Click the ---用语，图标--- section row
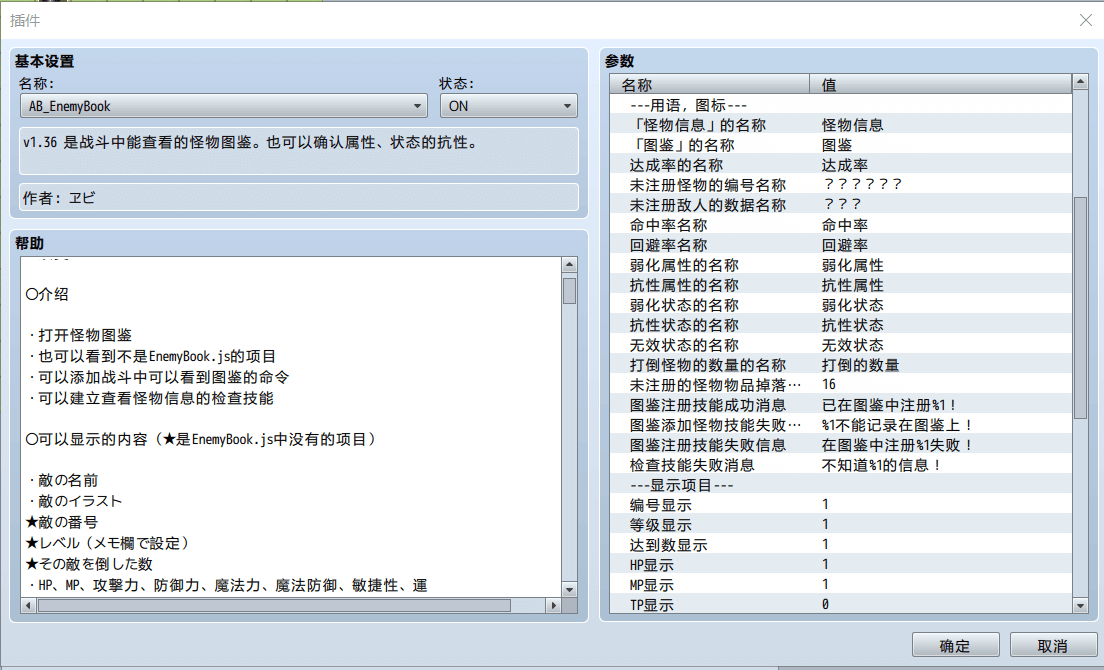This screenshot has width=1104, height=670. 841,106
